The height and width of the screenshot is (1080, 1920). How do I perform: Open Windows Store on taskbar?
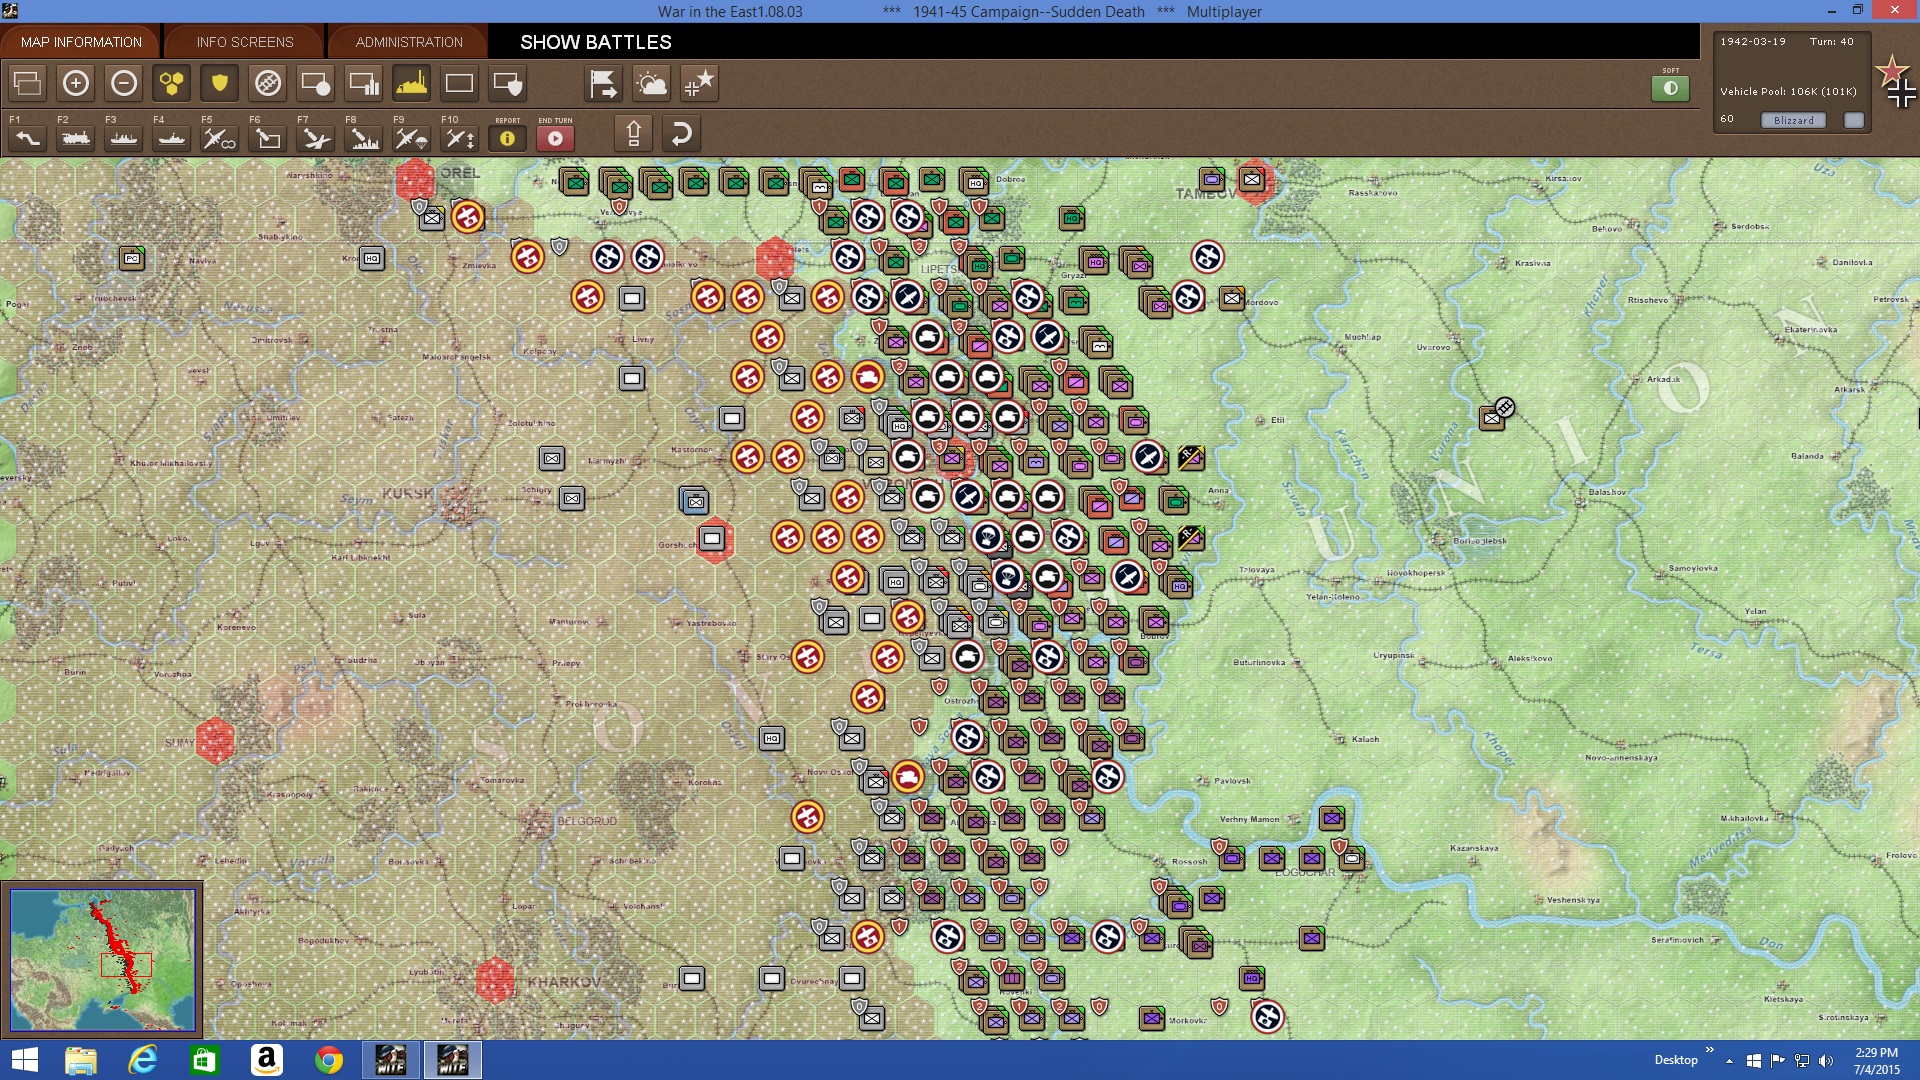(x=205, y=1060)
